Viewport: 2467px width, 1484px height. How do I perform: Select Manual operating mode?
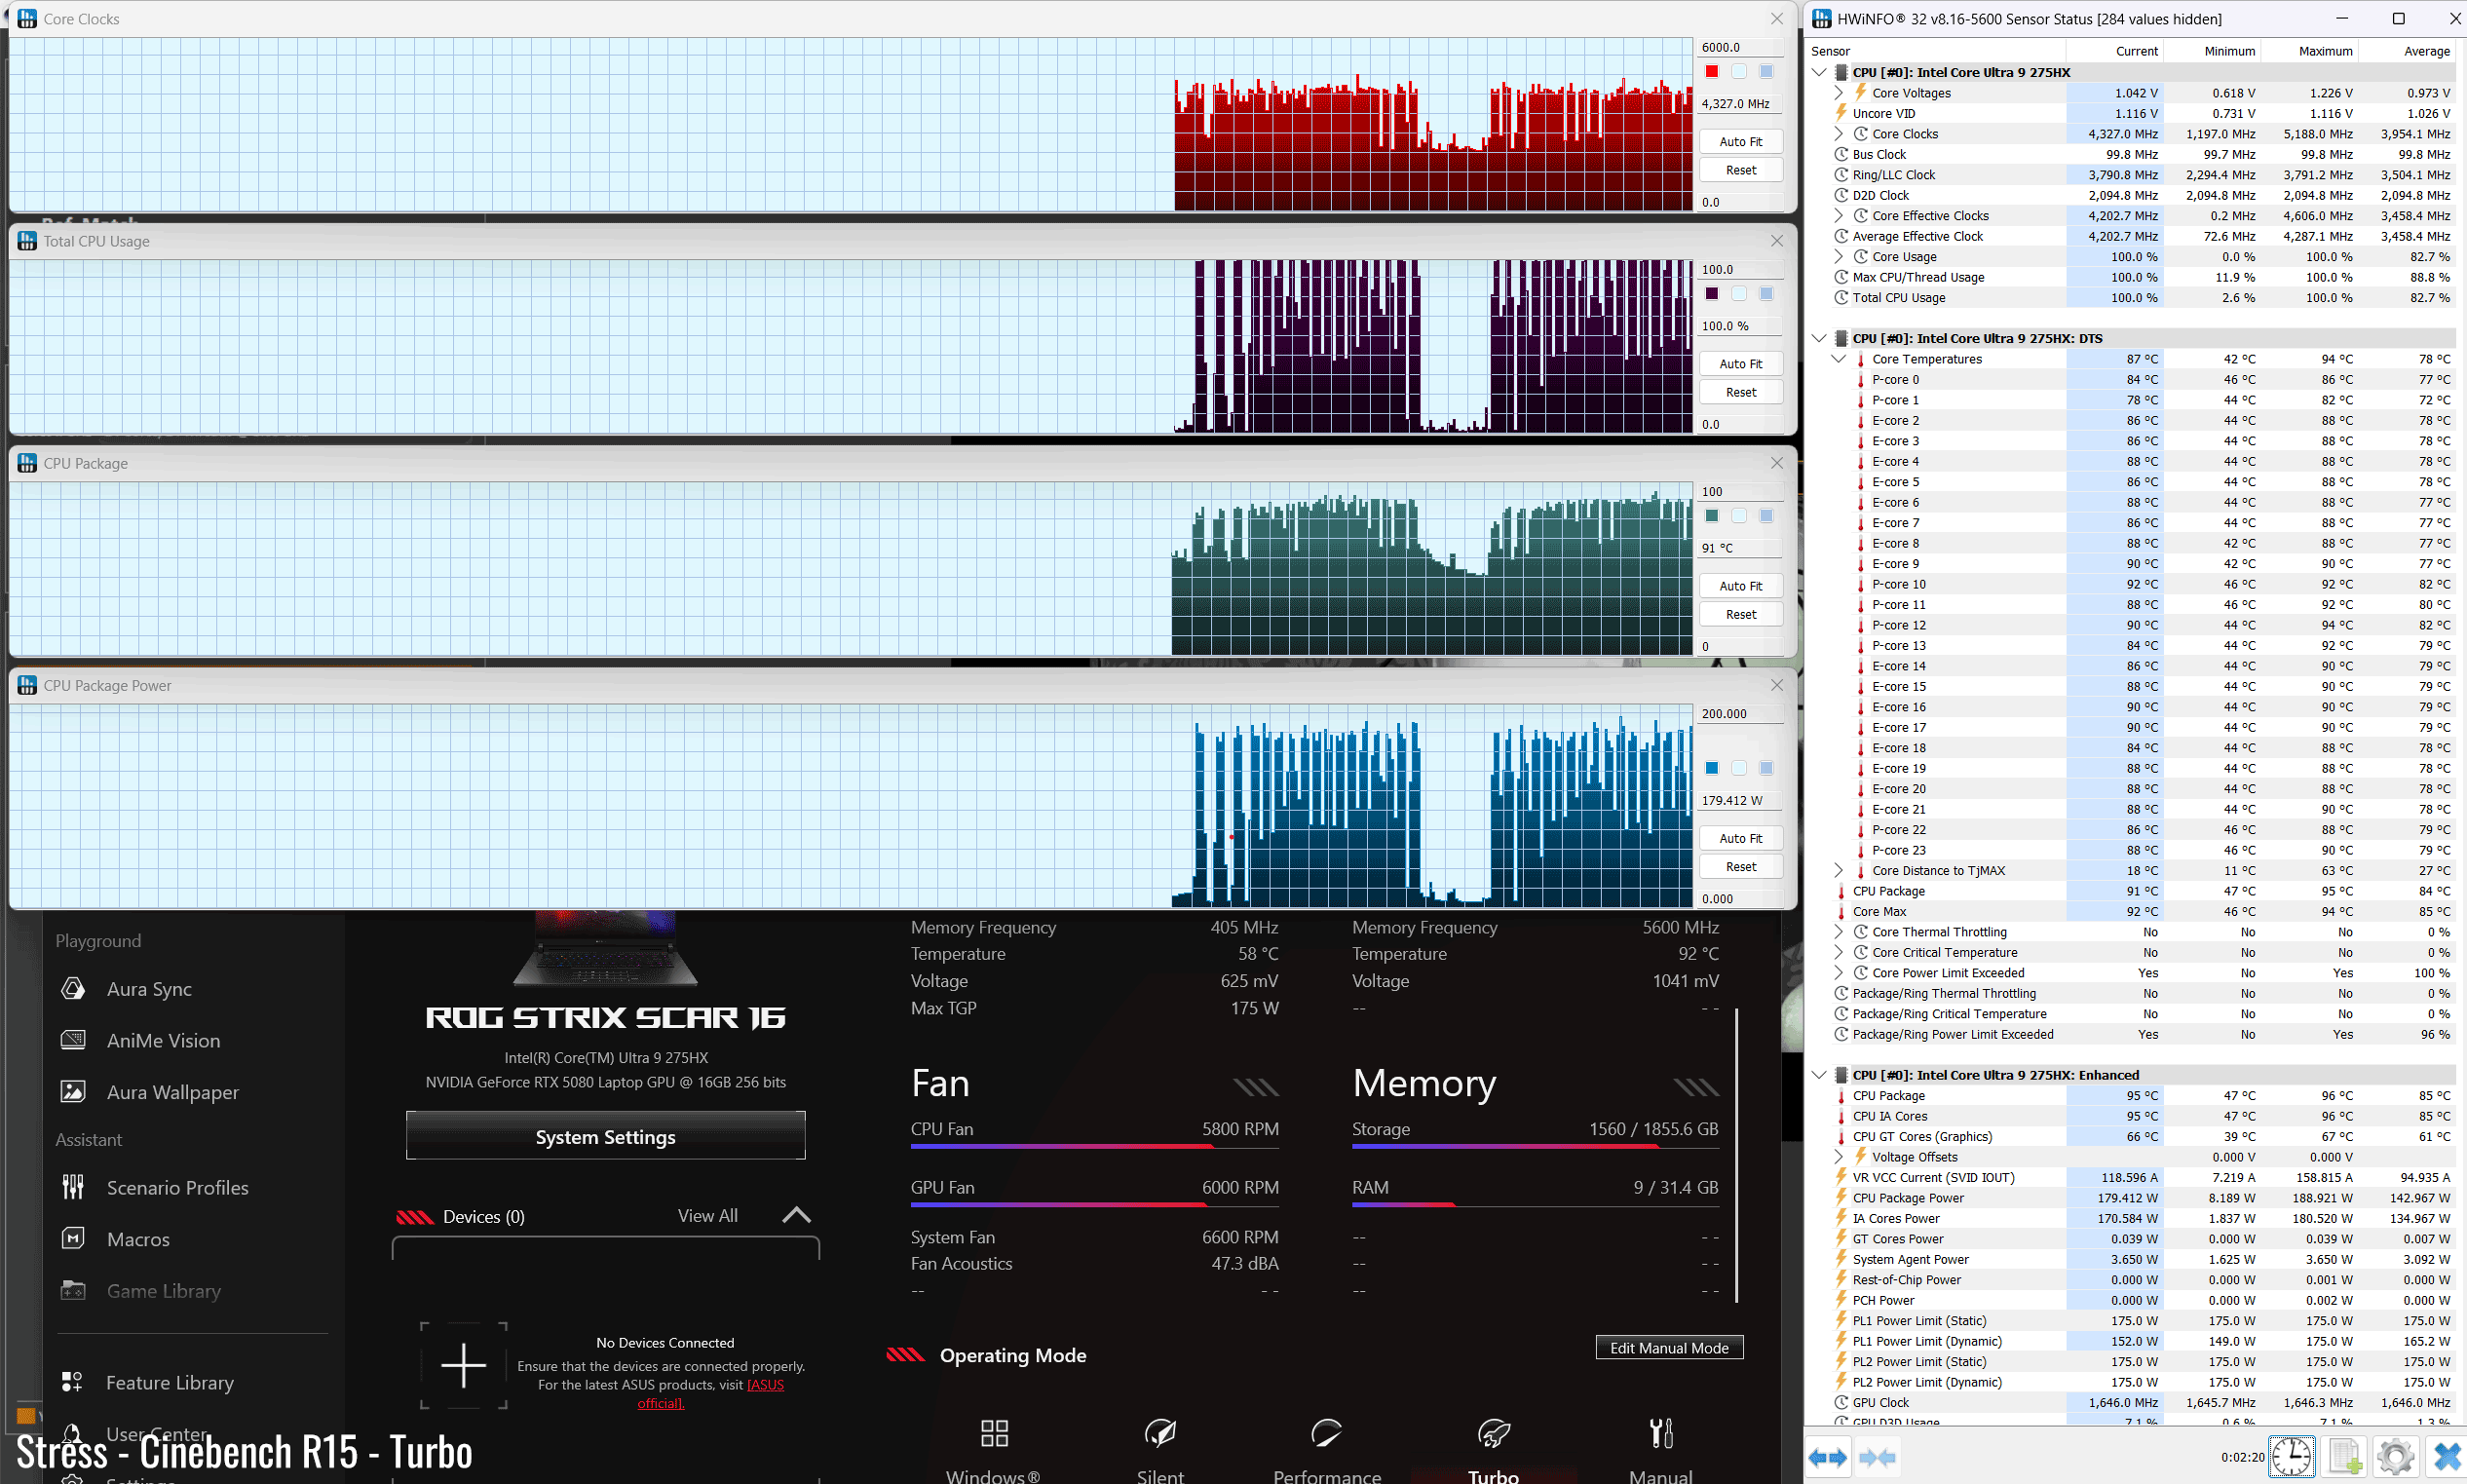pos(1660,1450)
